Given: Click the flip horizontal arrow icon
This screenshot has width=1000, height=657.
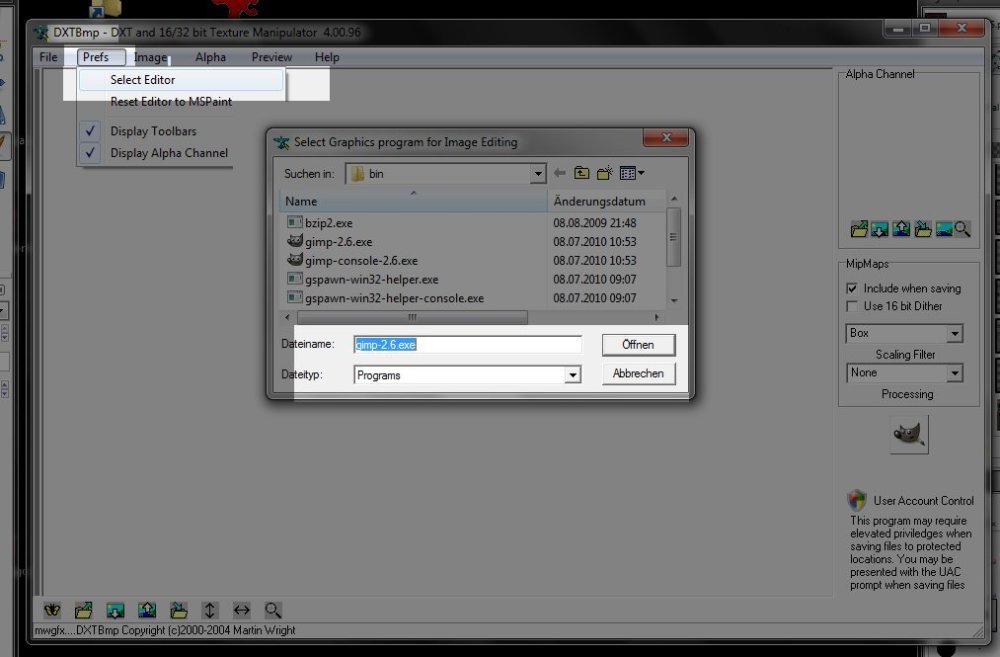Looking at the screenshot, I should click(242, 610).
